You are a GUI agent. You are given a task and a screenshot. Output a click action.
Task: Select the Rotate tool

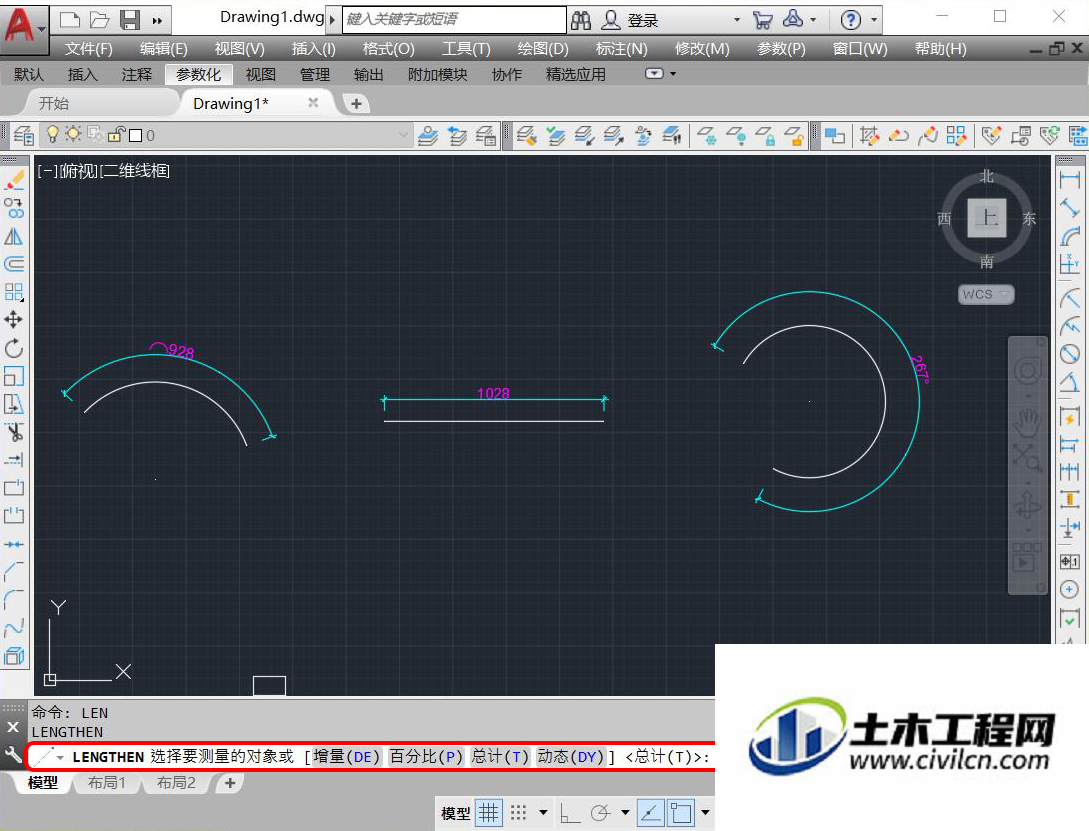coord(14,348)
